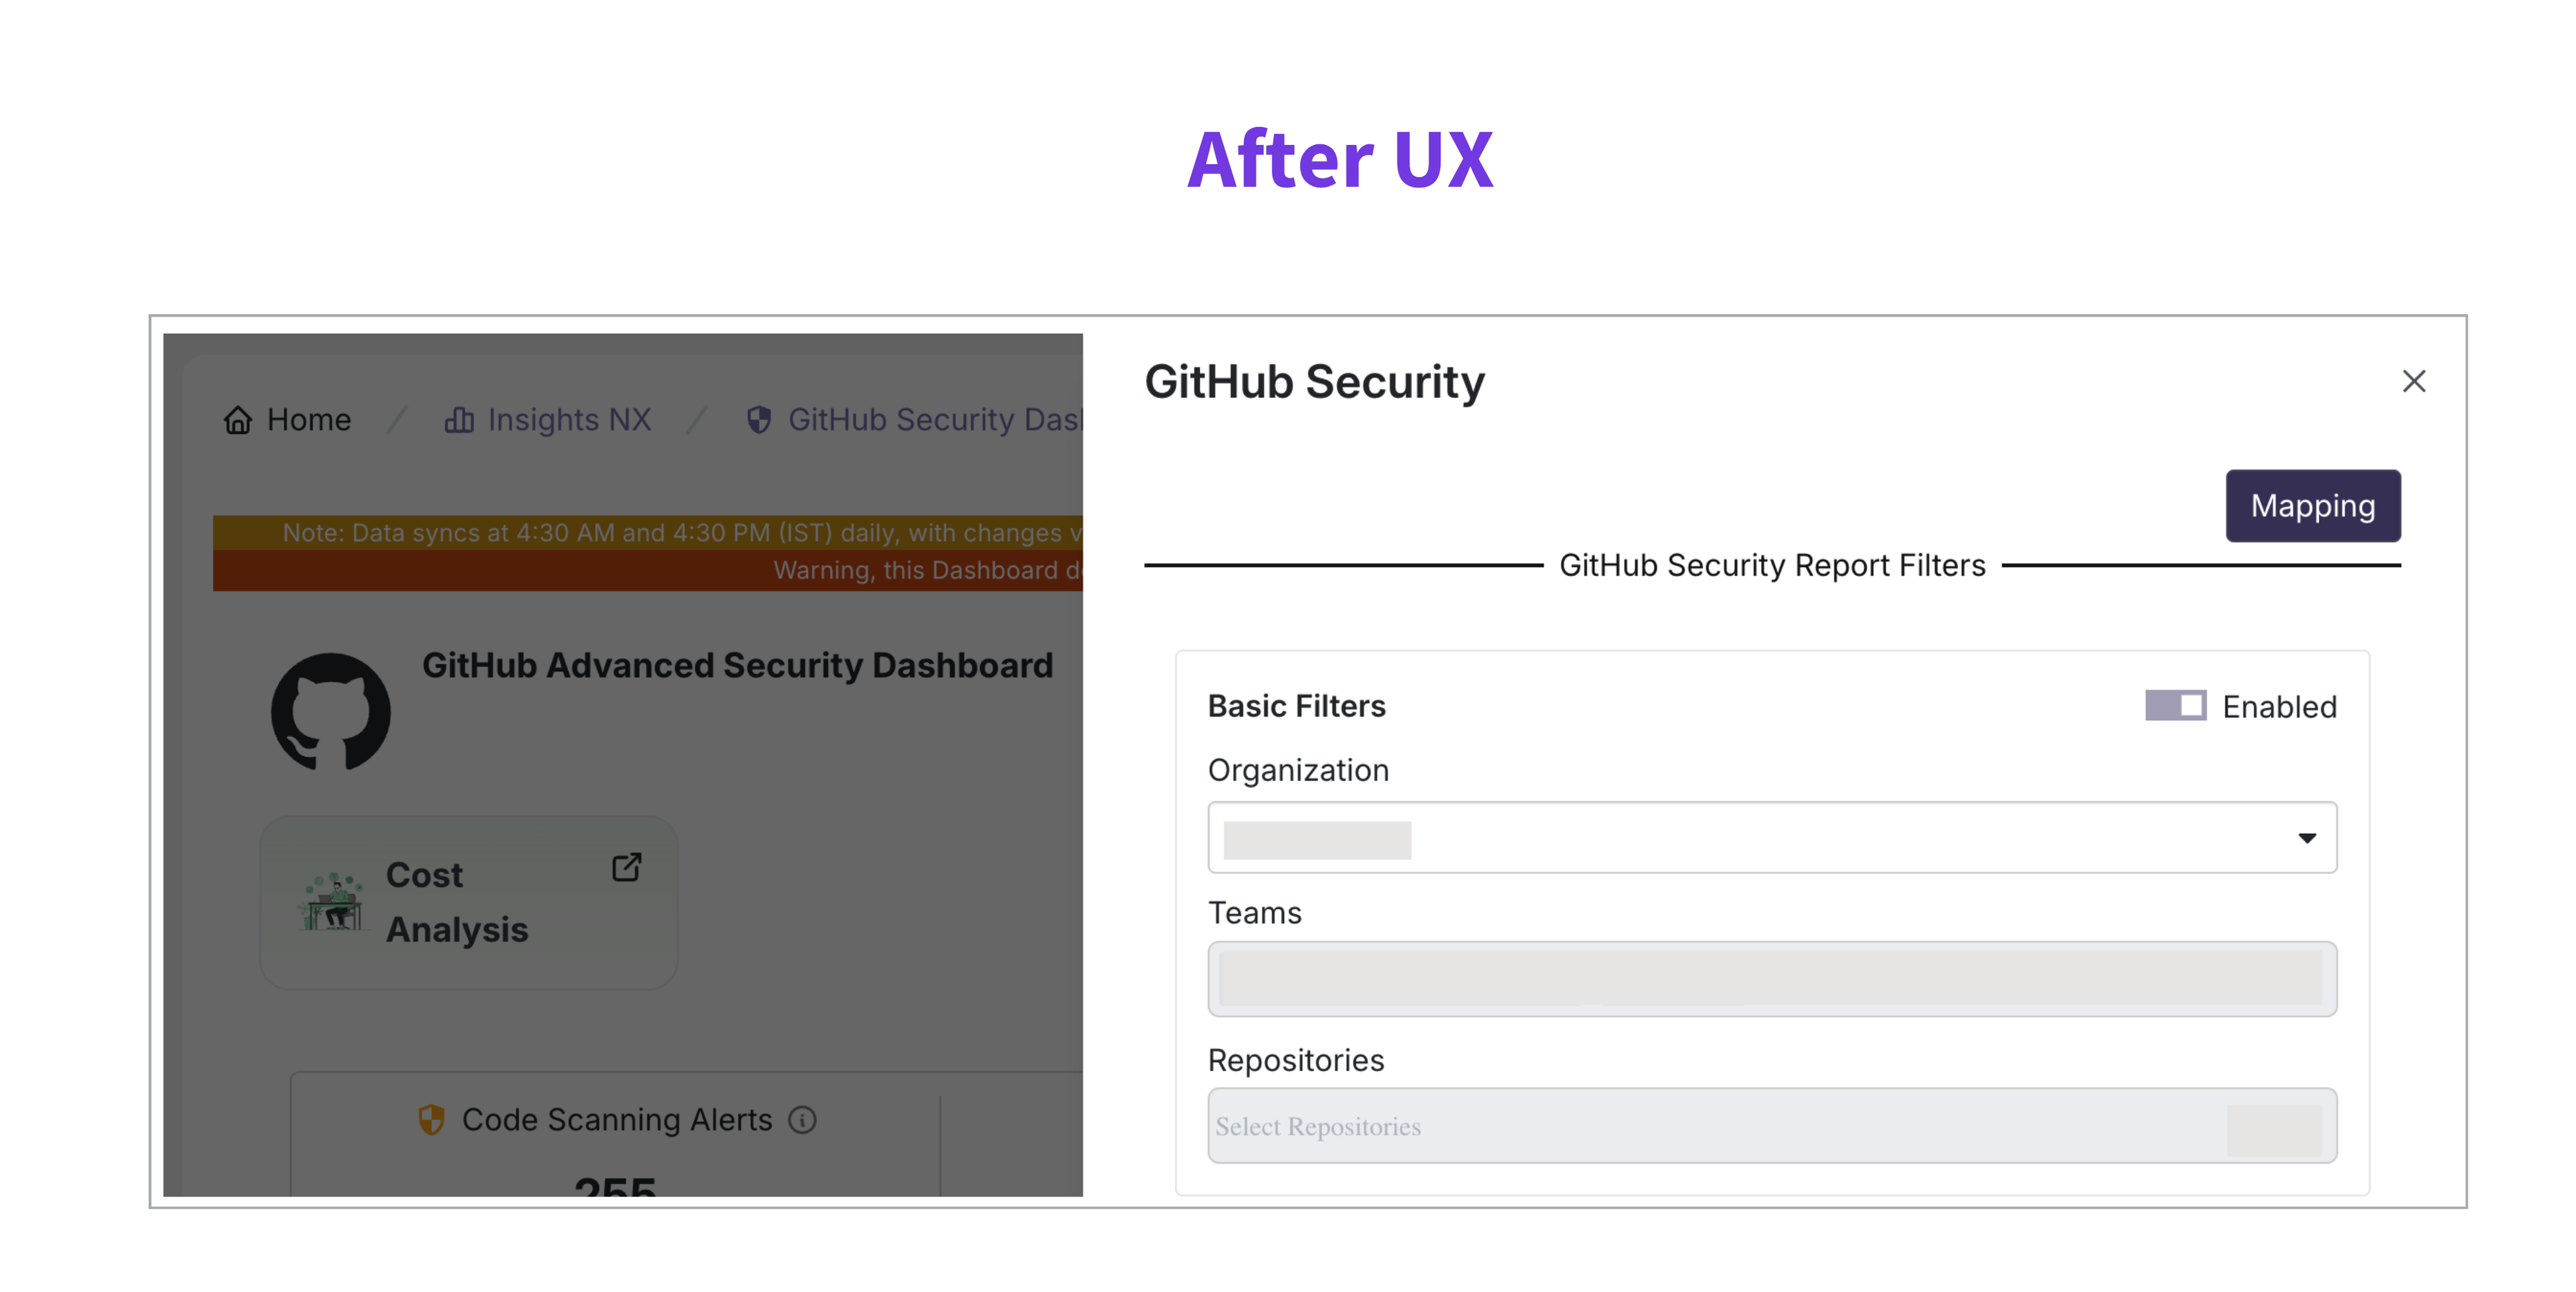Show info for Code Scanning Alerts

pos(802,1120)
